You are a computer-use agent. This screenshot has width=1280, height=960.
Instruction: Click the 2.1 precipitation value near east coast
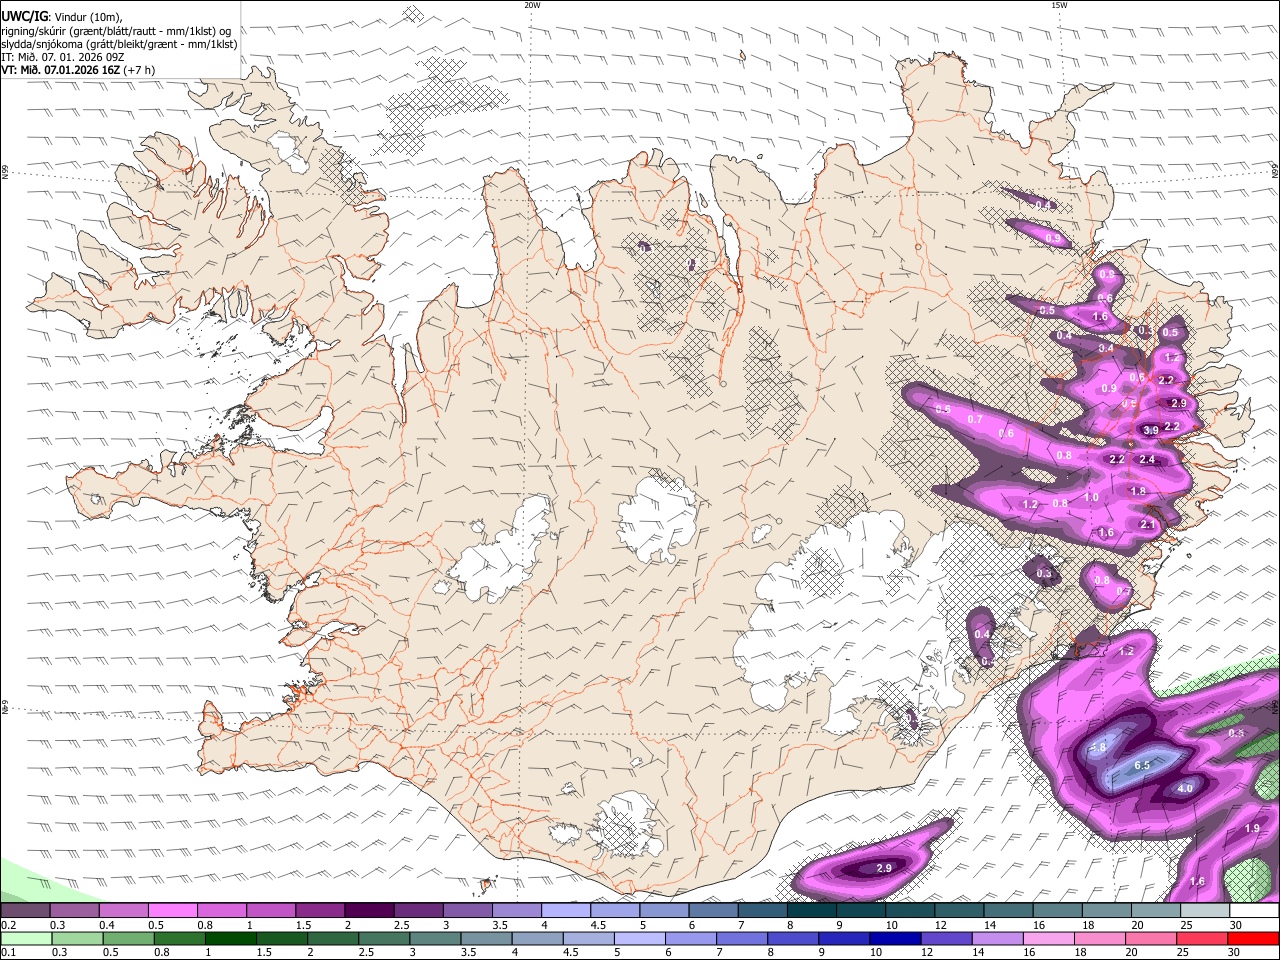(x=1148, y=525)
